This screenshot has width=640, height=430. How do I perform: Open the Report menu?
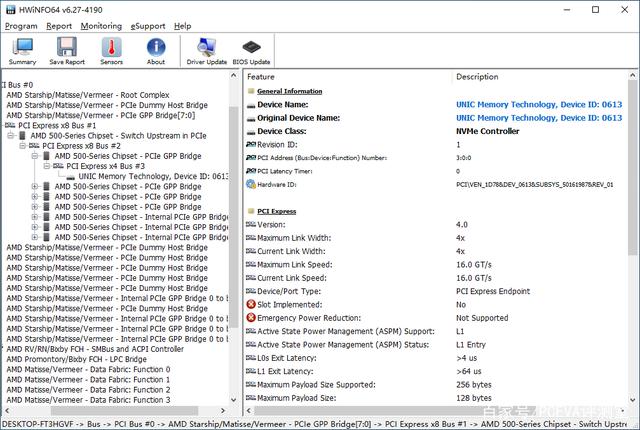click(x=59, y=26)
